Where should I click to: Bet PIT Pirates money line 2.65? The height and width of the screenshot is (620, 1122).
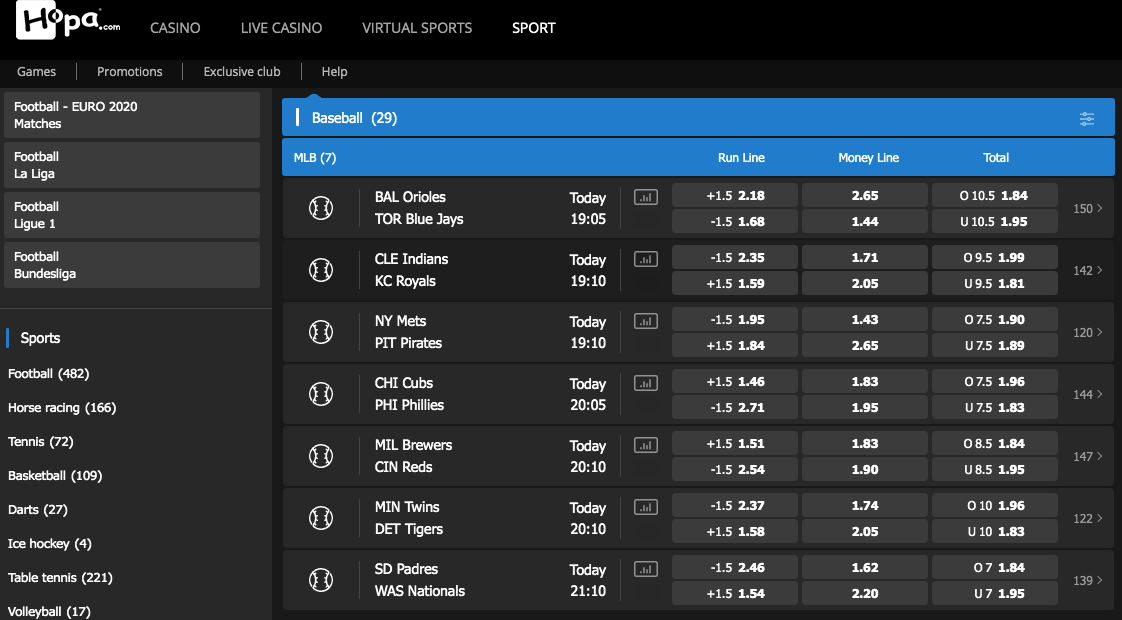click(x=864, y=345)
